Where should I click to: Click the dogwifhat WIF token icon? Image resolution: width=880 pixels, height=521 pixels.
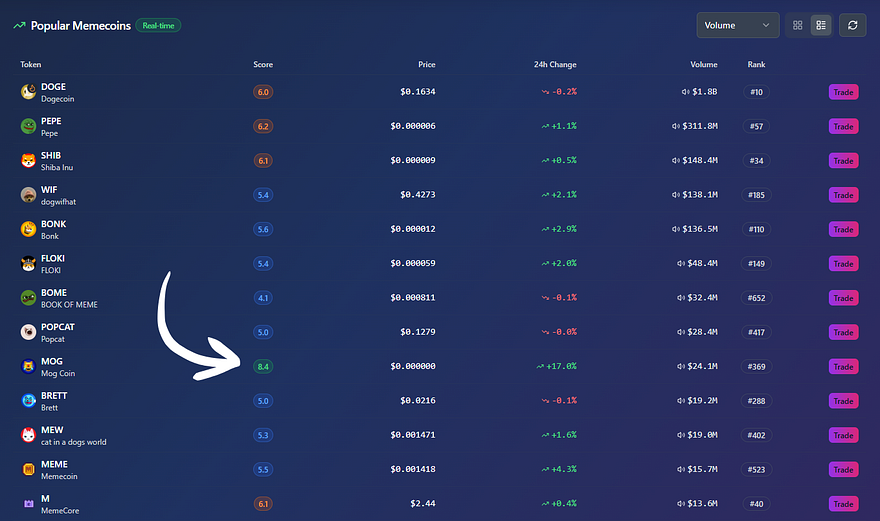pos(28,195)
